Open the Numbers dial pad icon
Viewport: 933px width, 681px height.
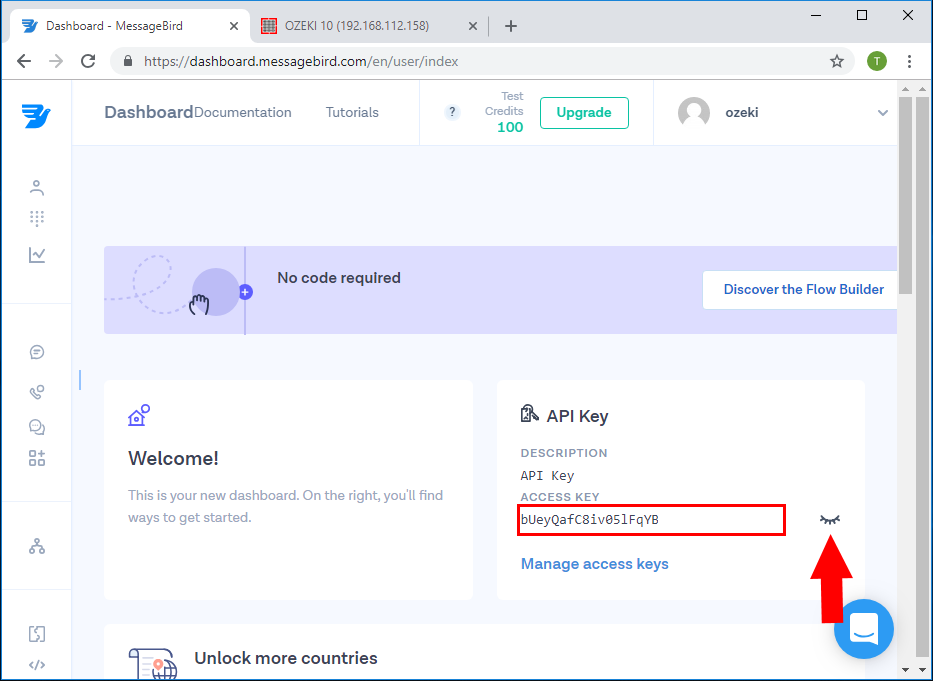click(37, 219)
